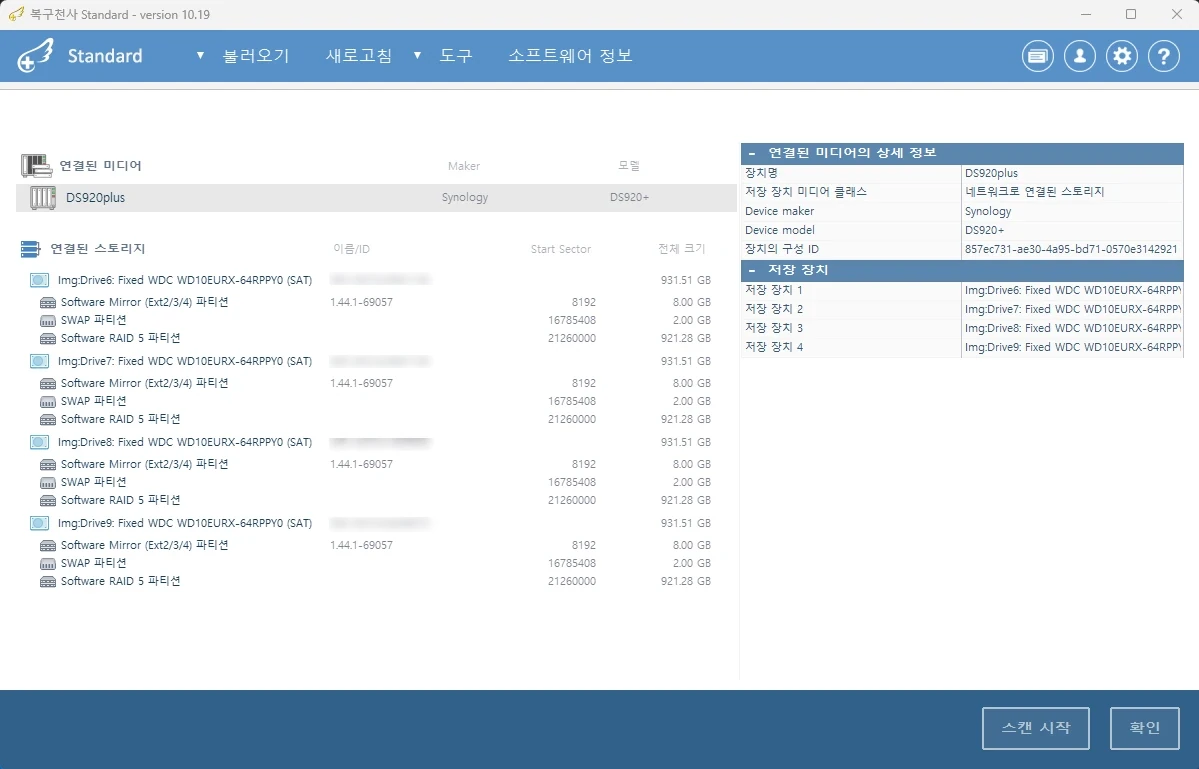
Task: Open dropdown arrow before 불러오기
Action: tap(200, 56)
